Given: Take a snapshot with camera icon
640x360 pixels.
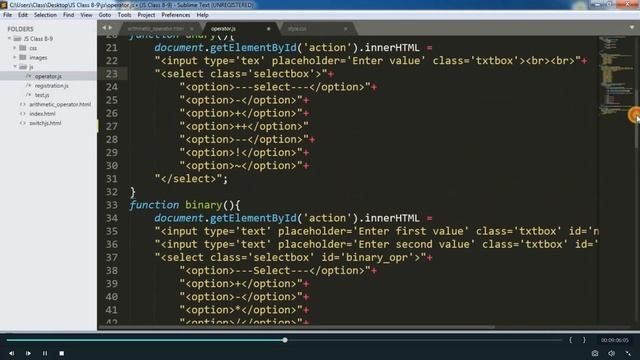Looking at the screenshot, I should (595, 353).
